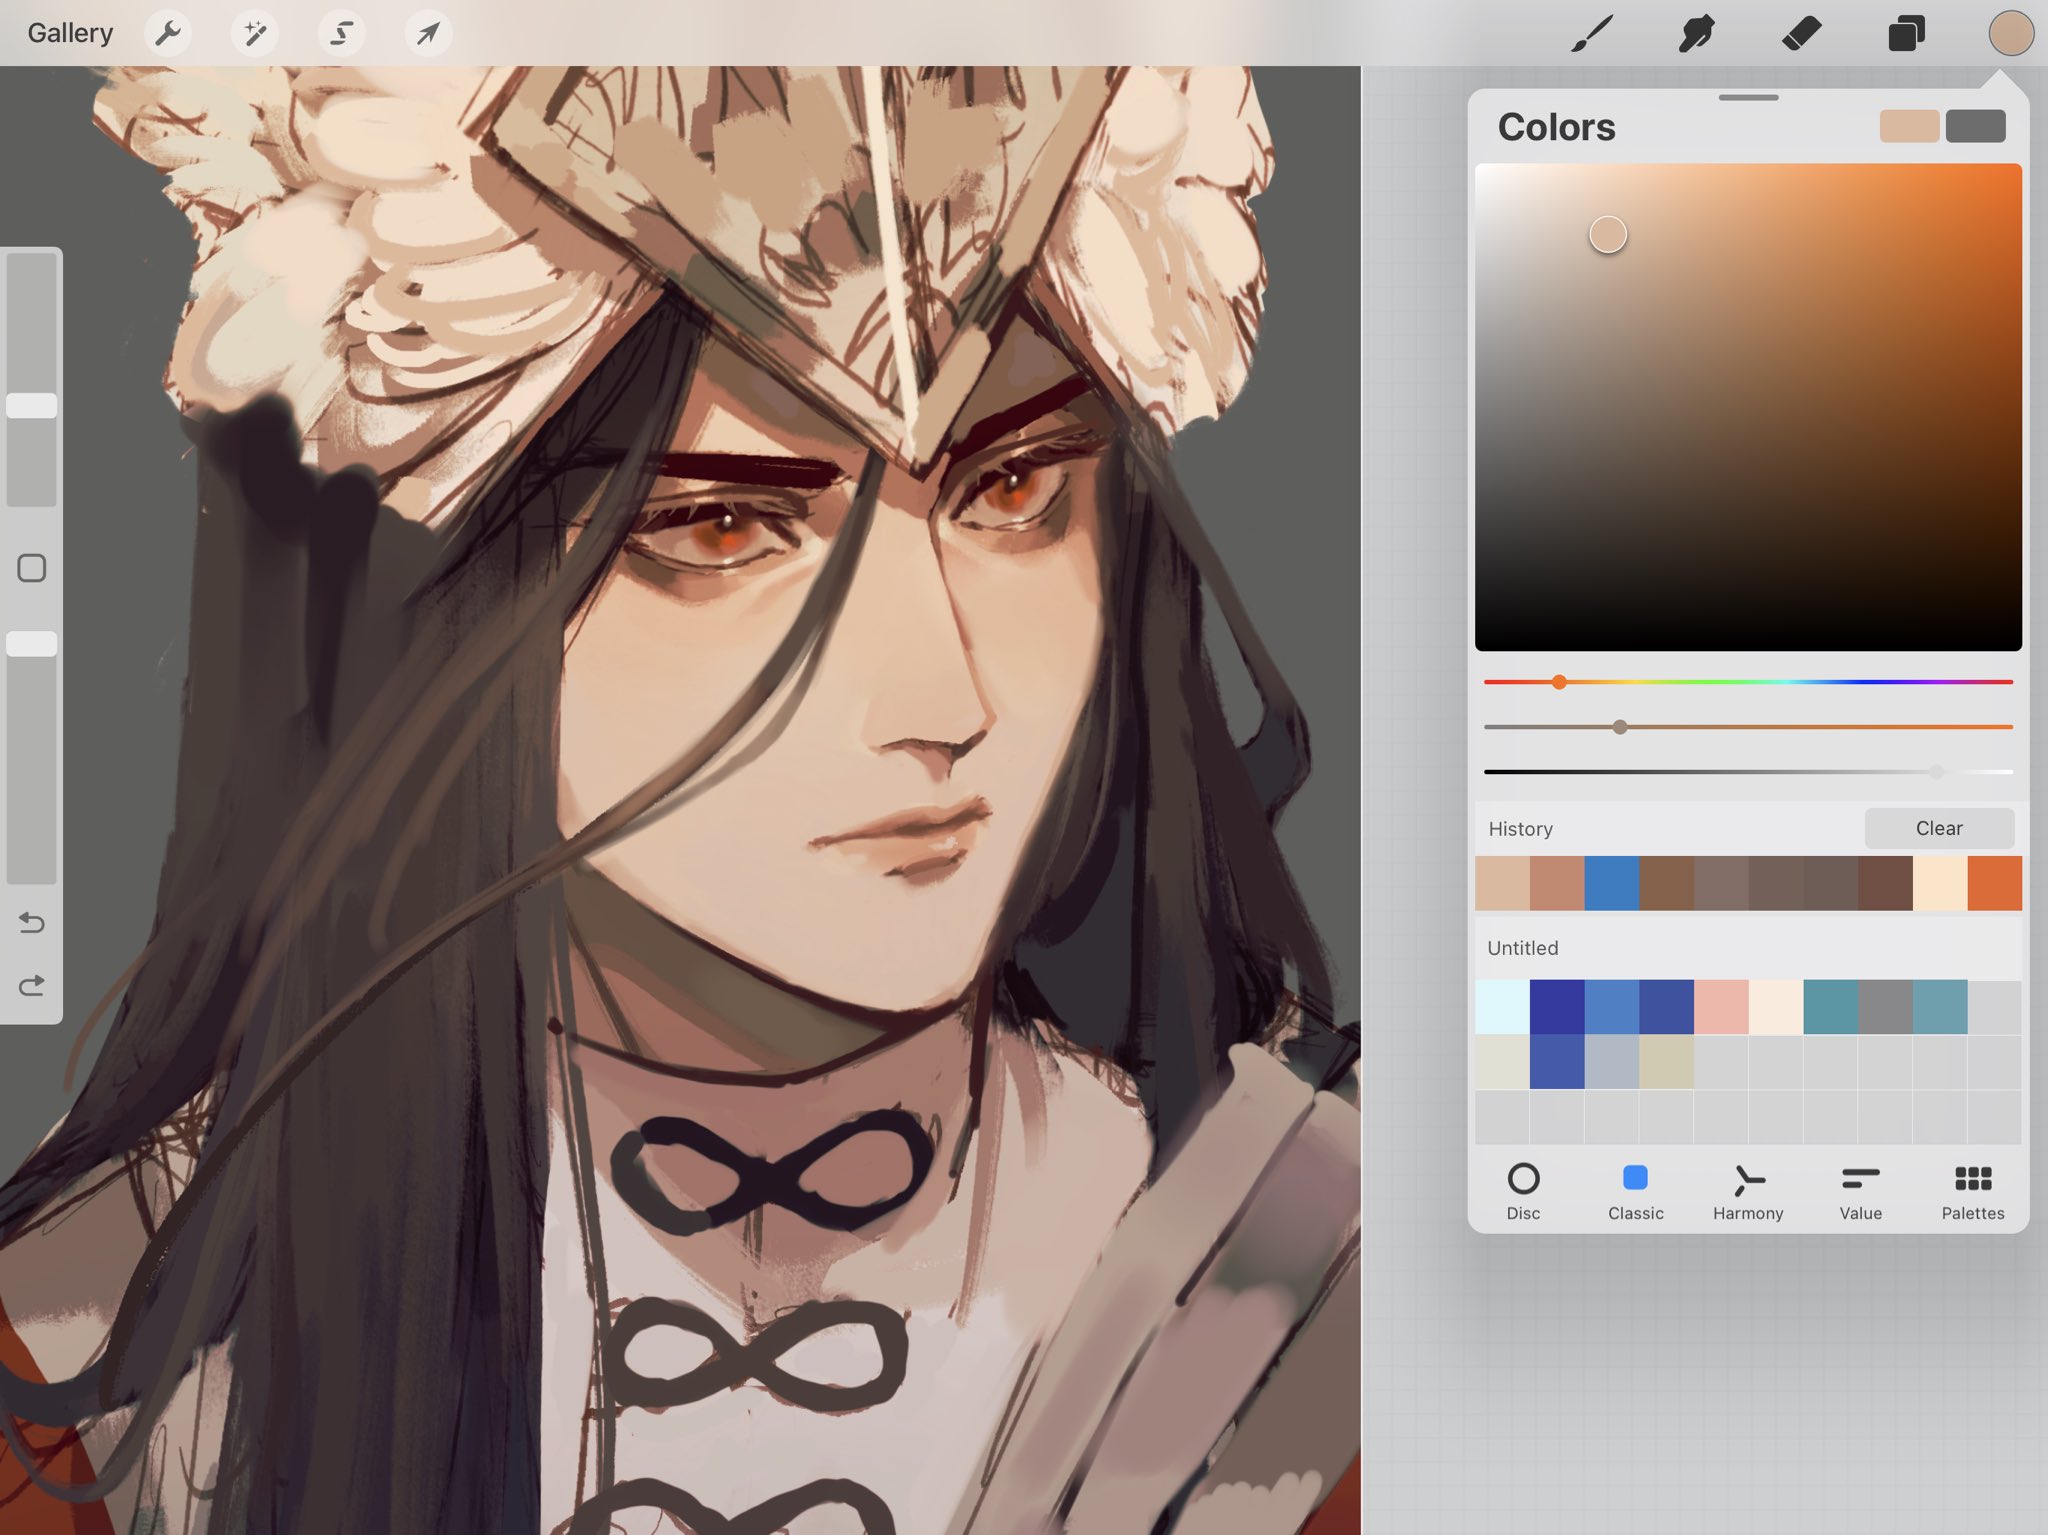The width and height of the screenshot is (2048, 1535).
Task: Pick the gray-blue swatch in Untitled palette second row
Action: coord(1611,1061)
